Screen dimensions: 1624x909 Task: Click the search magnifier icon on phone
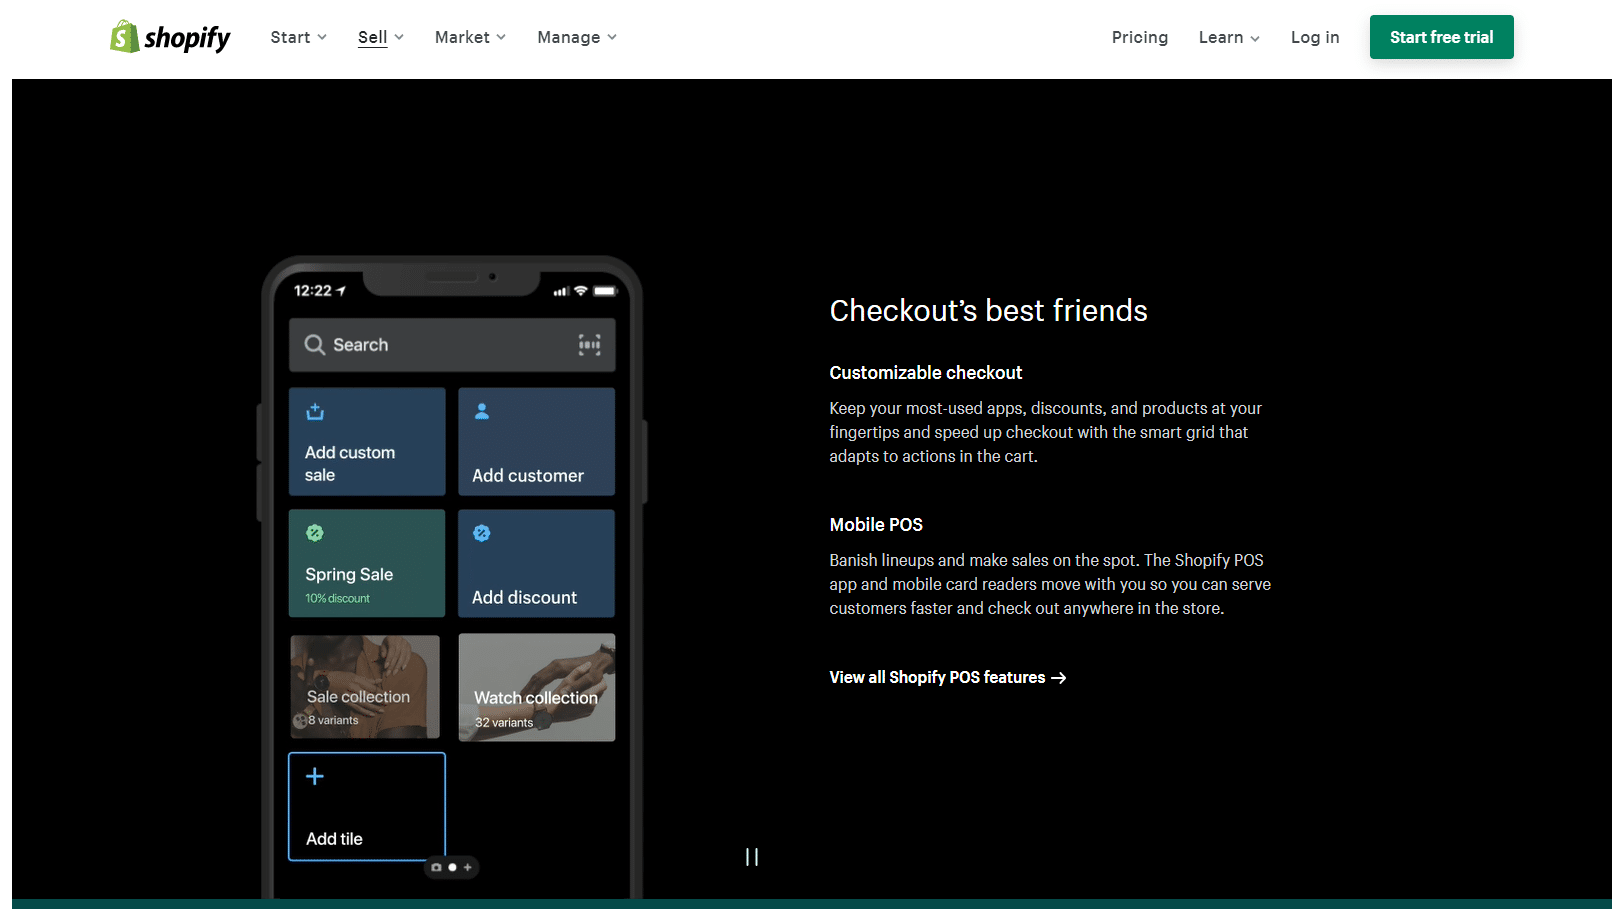[315, 345]
